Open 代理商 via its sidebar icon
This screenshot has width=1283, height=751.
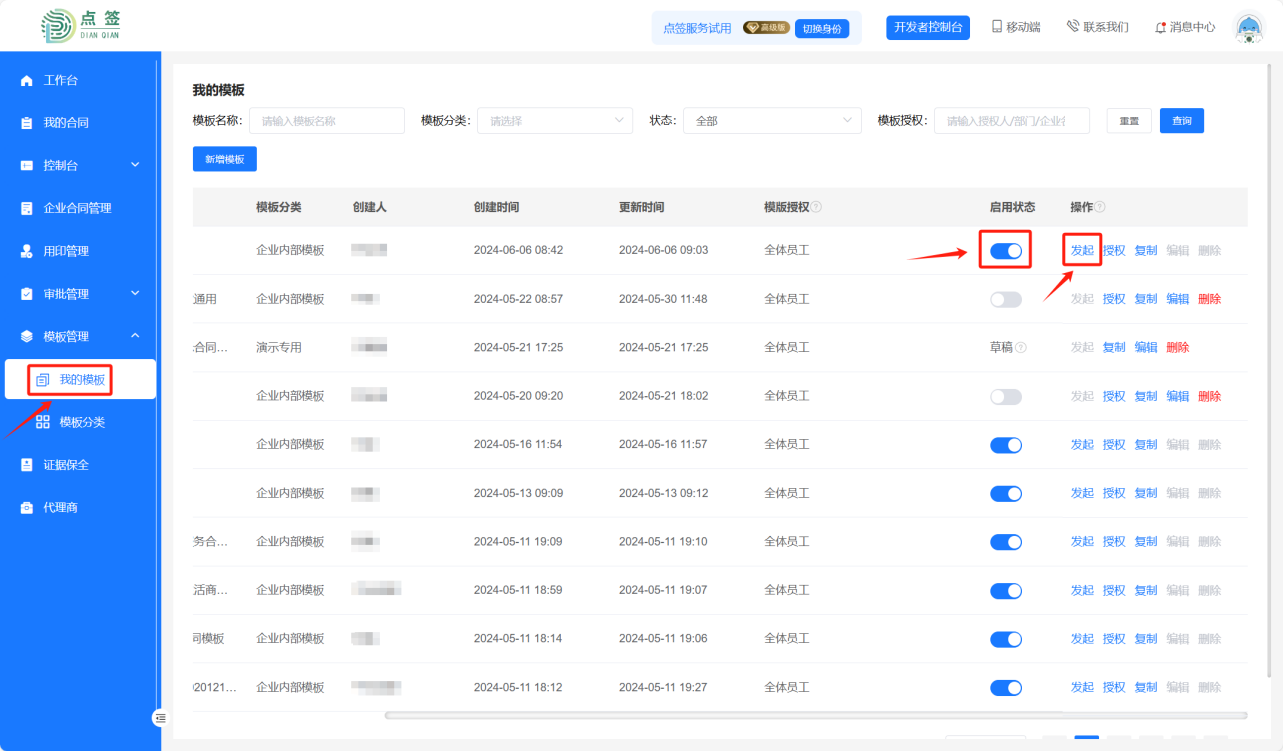27,508
